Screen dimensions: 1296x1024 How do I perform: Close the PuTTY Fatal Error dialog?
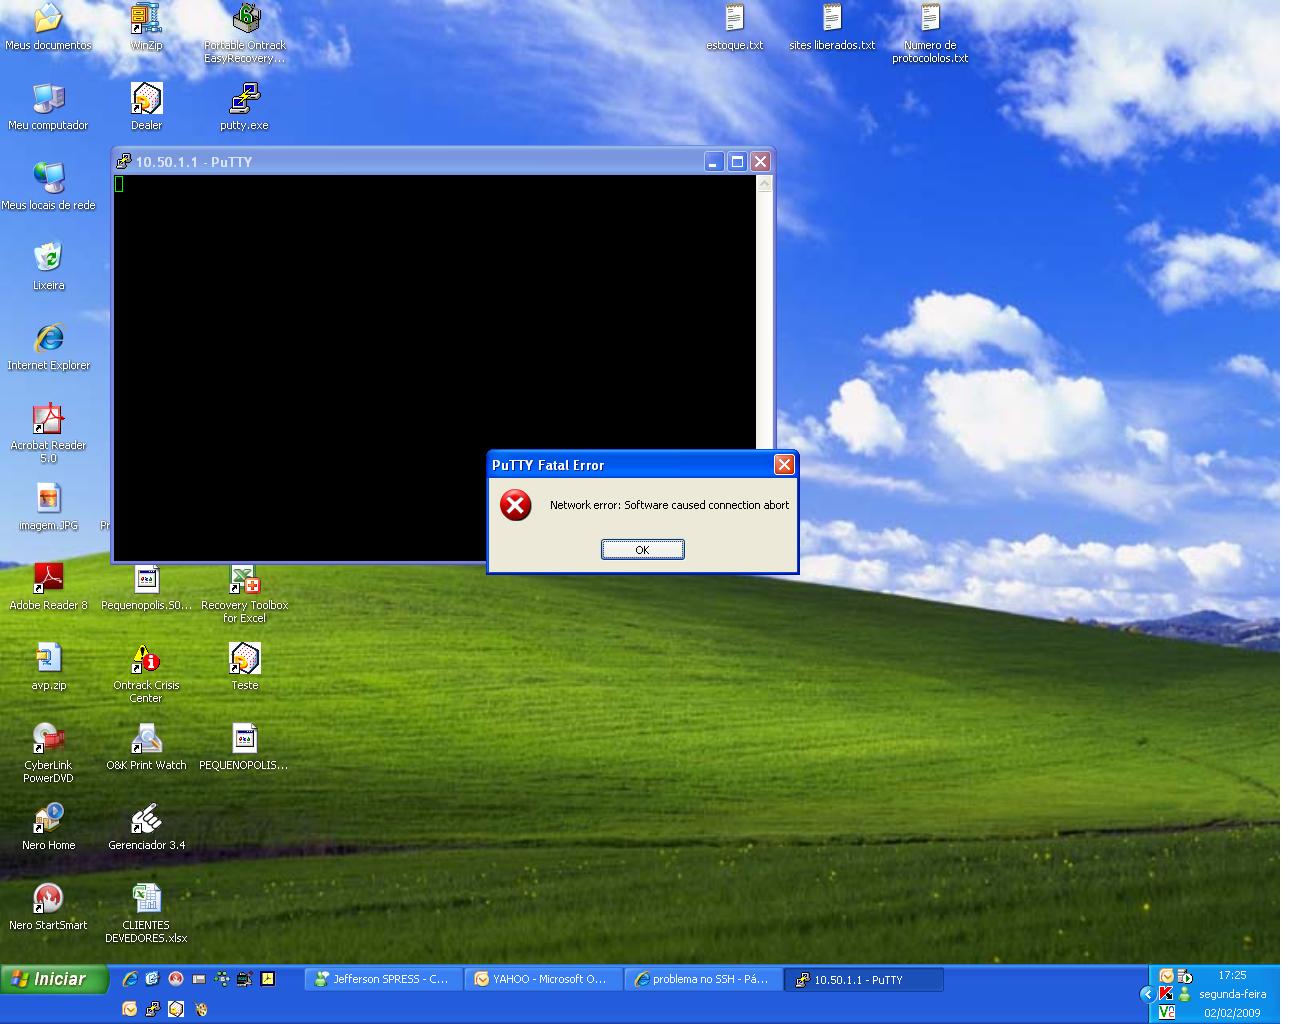pyautogui.click(x=784, y=464)
